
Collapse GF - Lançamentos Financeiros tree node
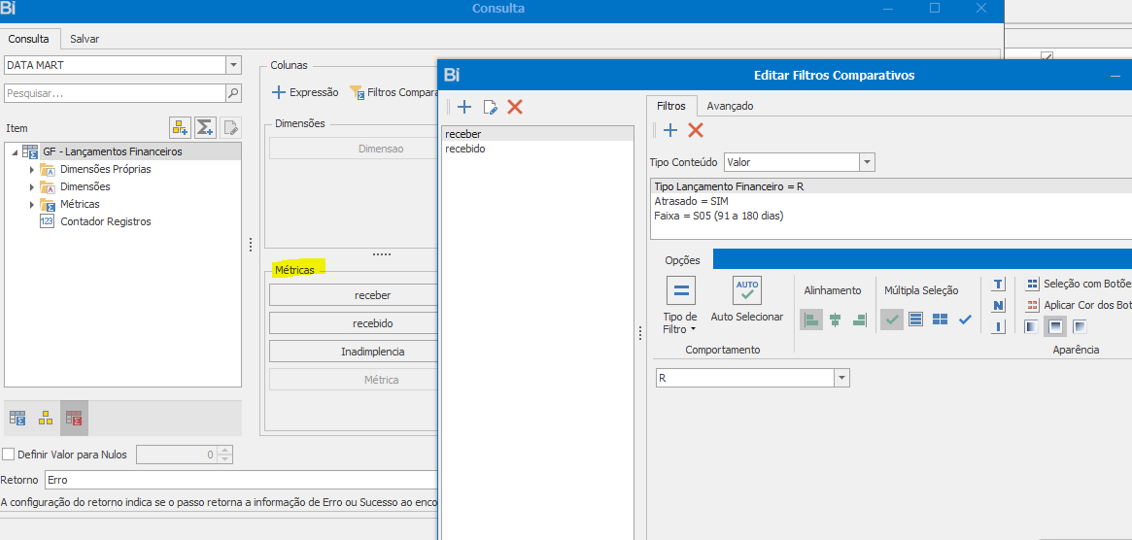14,152
